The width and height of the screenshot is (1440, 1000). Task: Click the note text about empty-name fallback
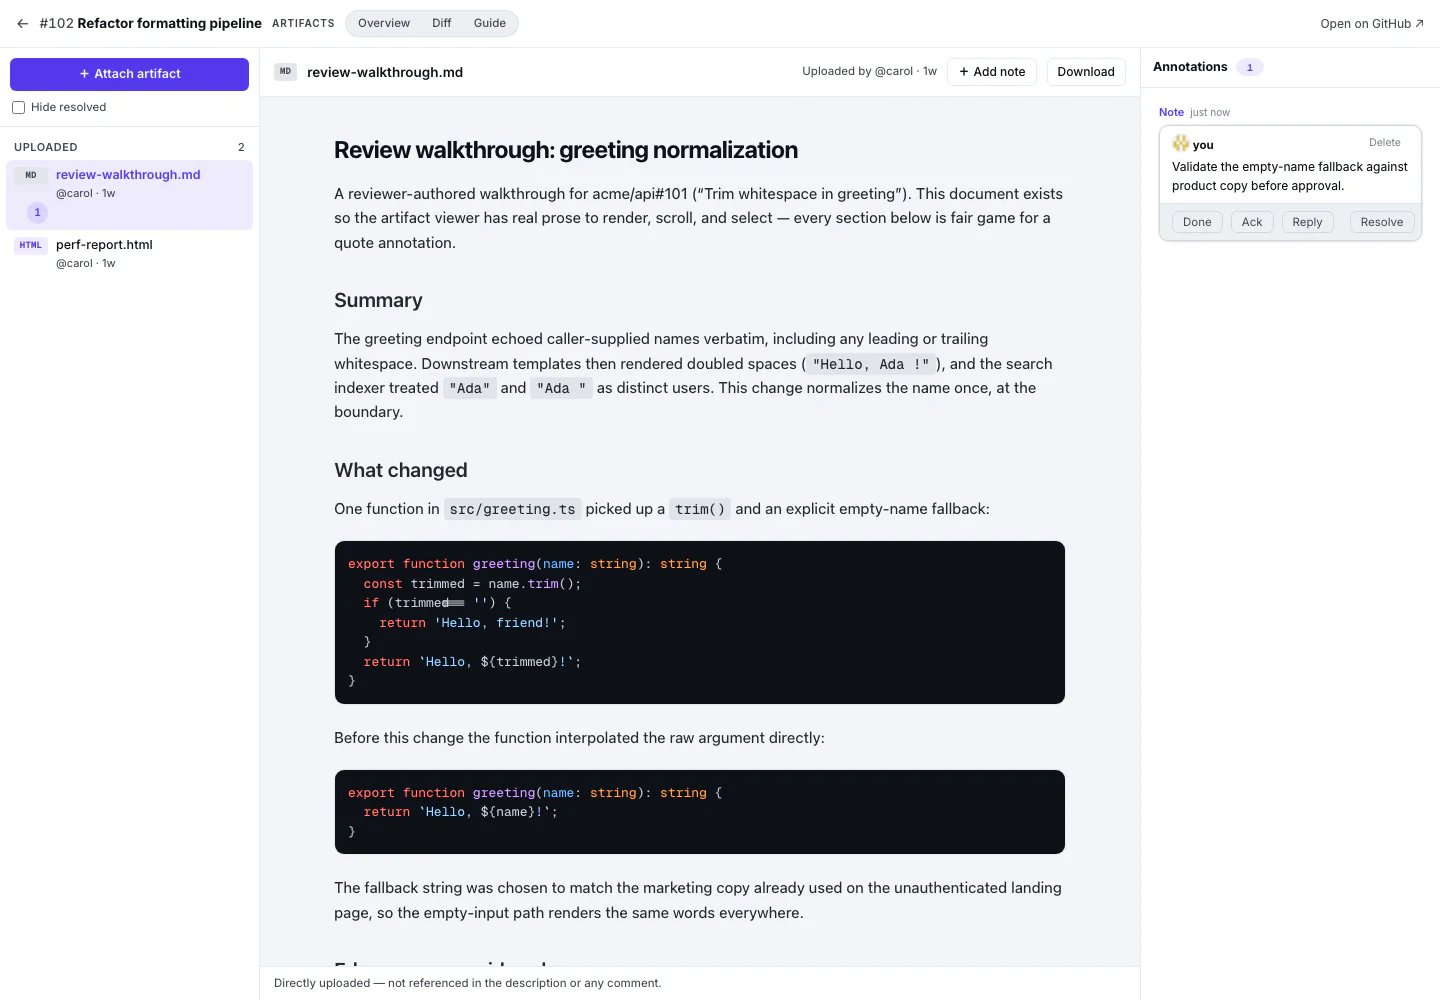point(1290,176)
